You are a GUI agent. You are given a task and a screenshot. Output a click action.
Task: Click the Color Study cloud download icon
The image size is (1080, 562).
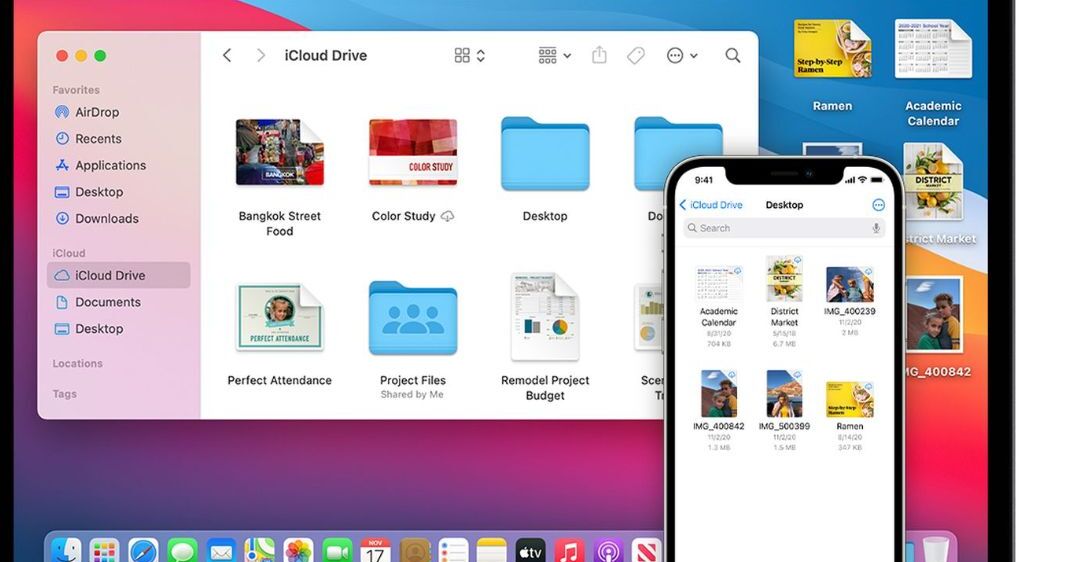448,216
